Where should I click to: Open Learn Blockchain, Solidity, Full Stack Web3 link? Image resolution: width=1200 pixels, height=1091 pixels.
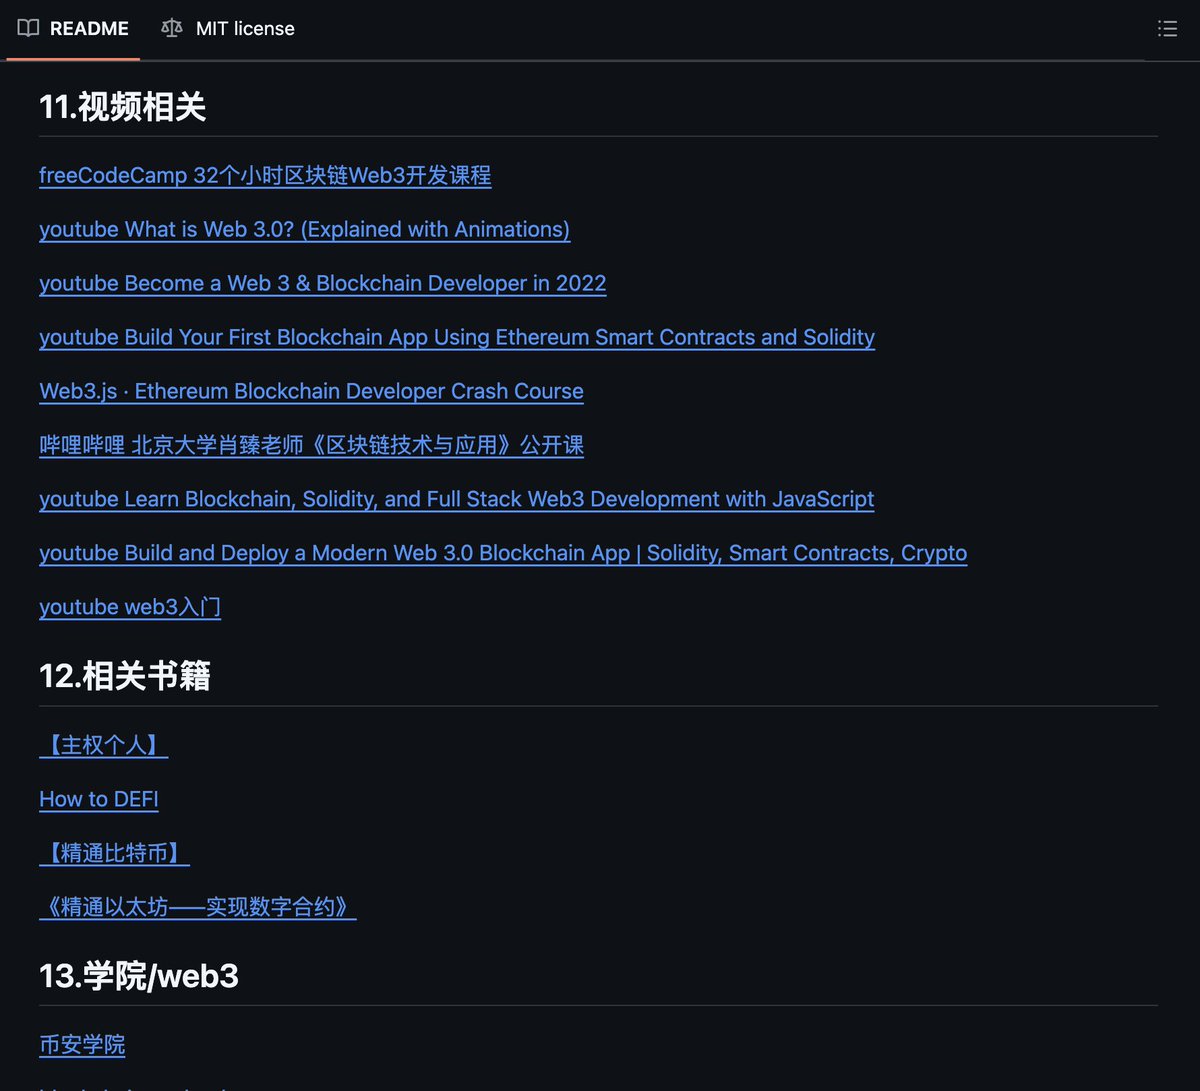pos(457,499)
